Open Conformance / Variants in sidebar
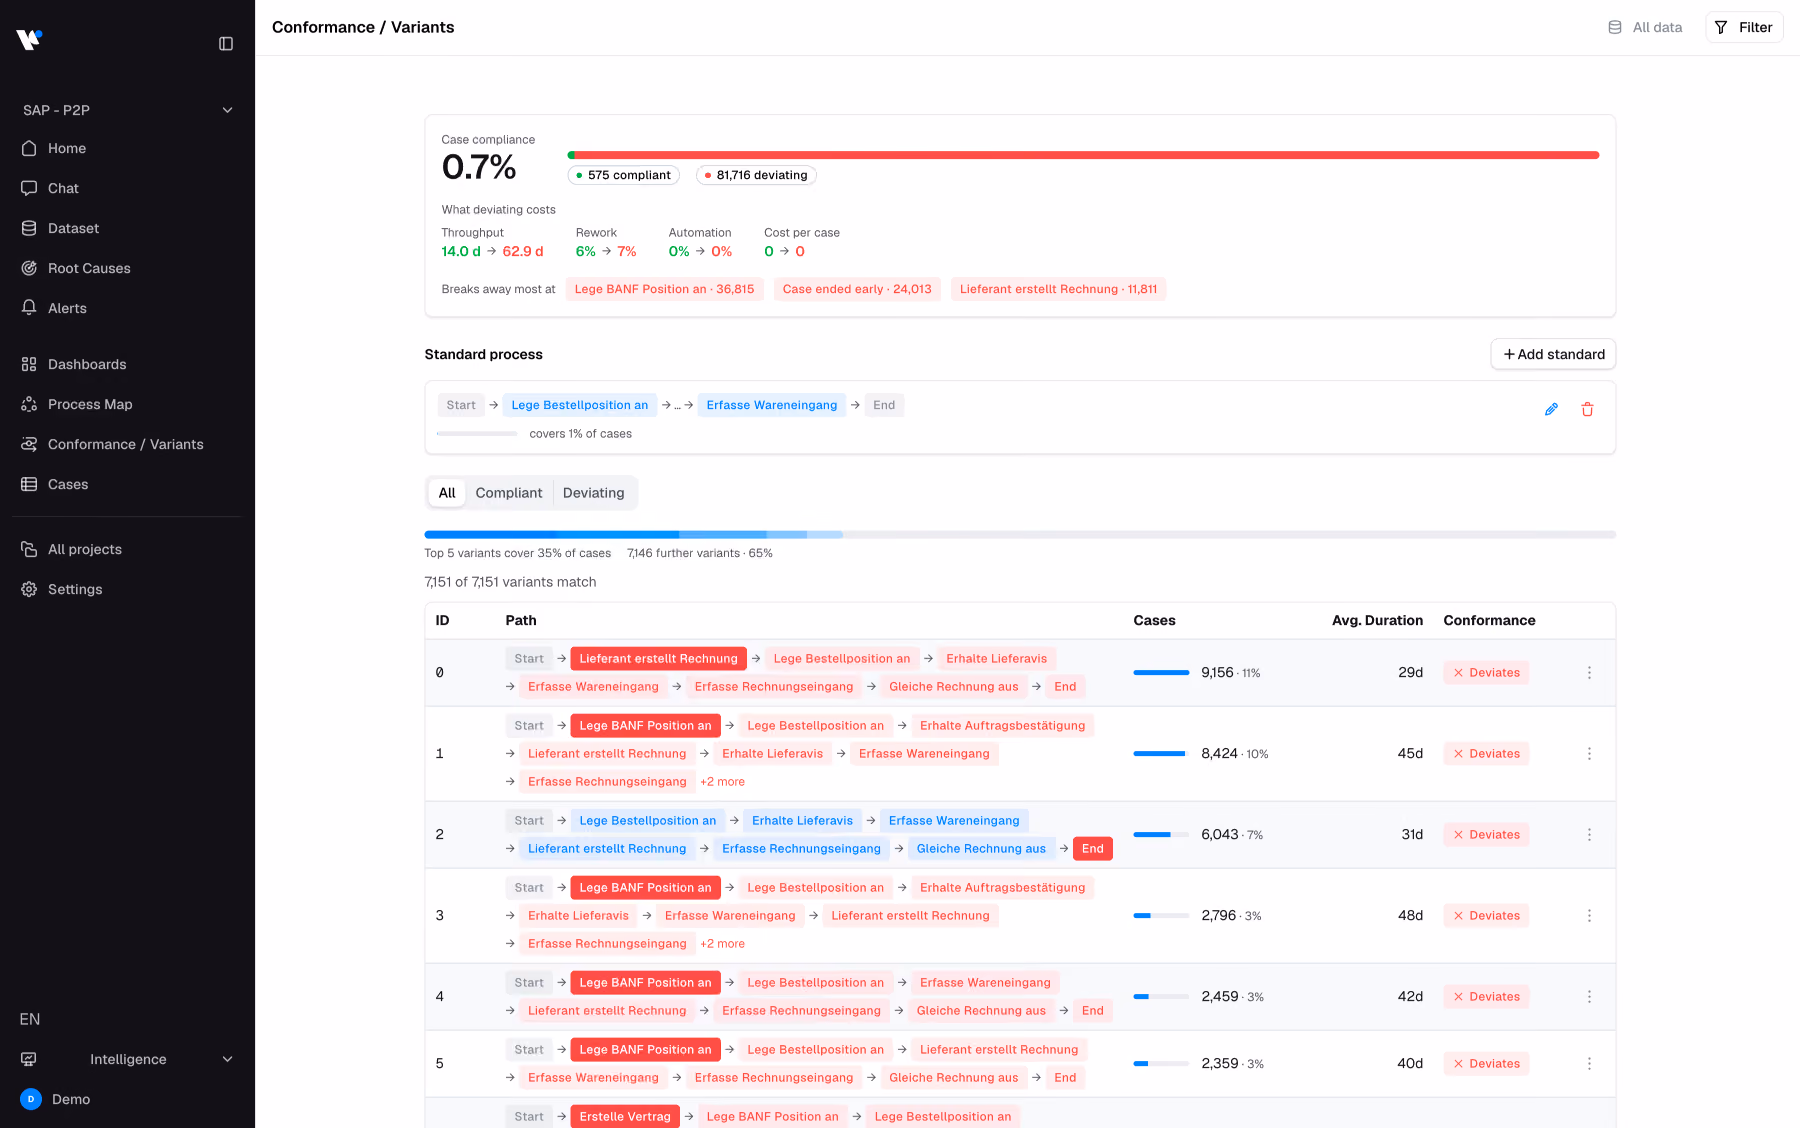Image resolution: width=1800 pixels, height=1128 pixels. coord(127,444)
